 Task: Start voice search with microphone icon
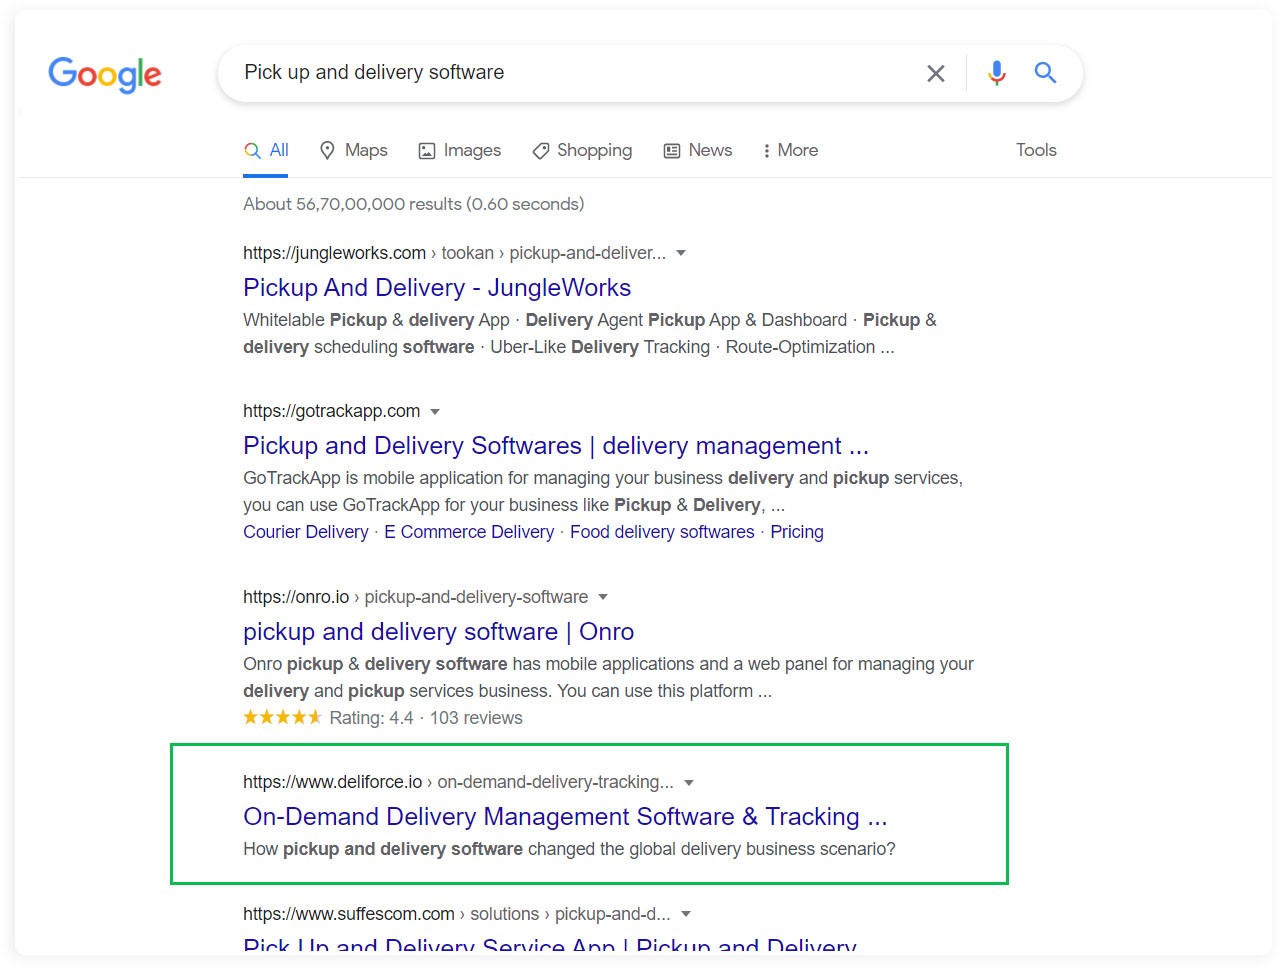coord(996,73)
